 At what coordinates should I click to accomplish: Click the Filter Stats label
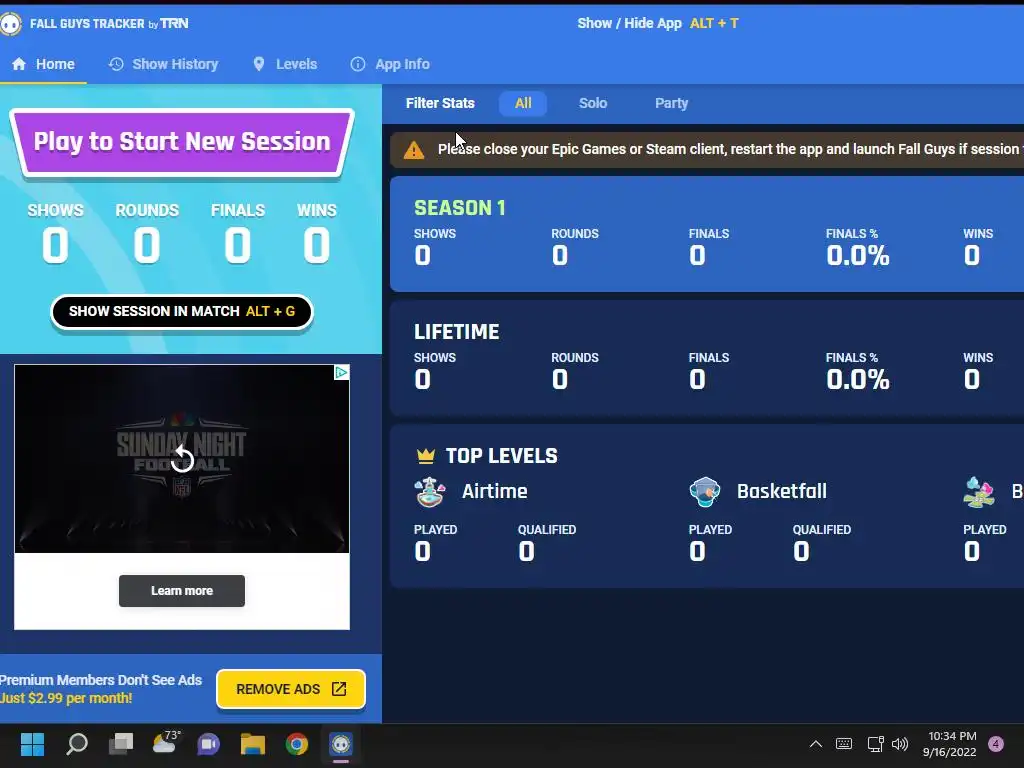pyautogui.click(x=440, y=103)
